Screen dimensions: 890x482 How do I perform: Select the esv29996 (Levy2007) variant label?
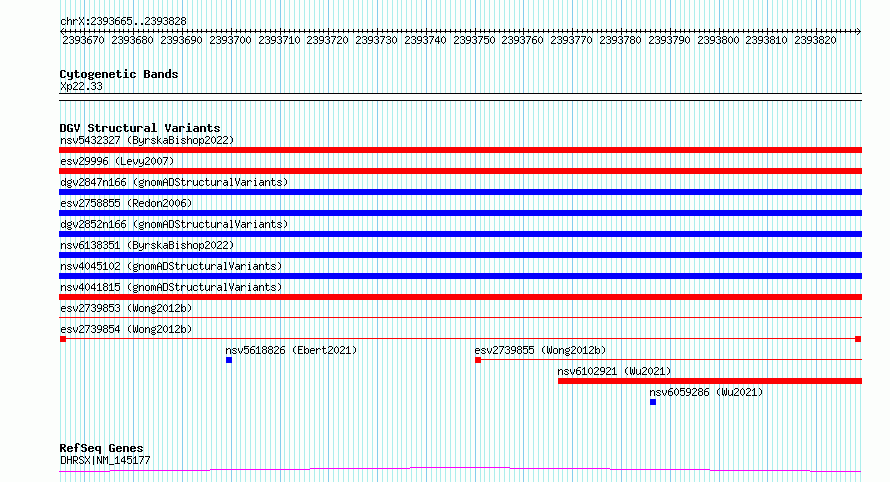117,161
